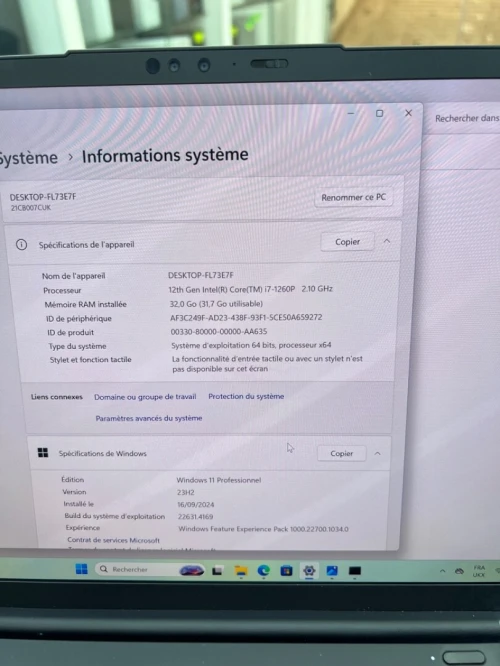Click the Rechercher dans field in background window
This screenshot has width=500, height=666.
tap(466, 119)
